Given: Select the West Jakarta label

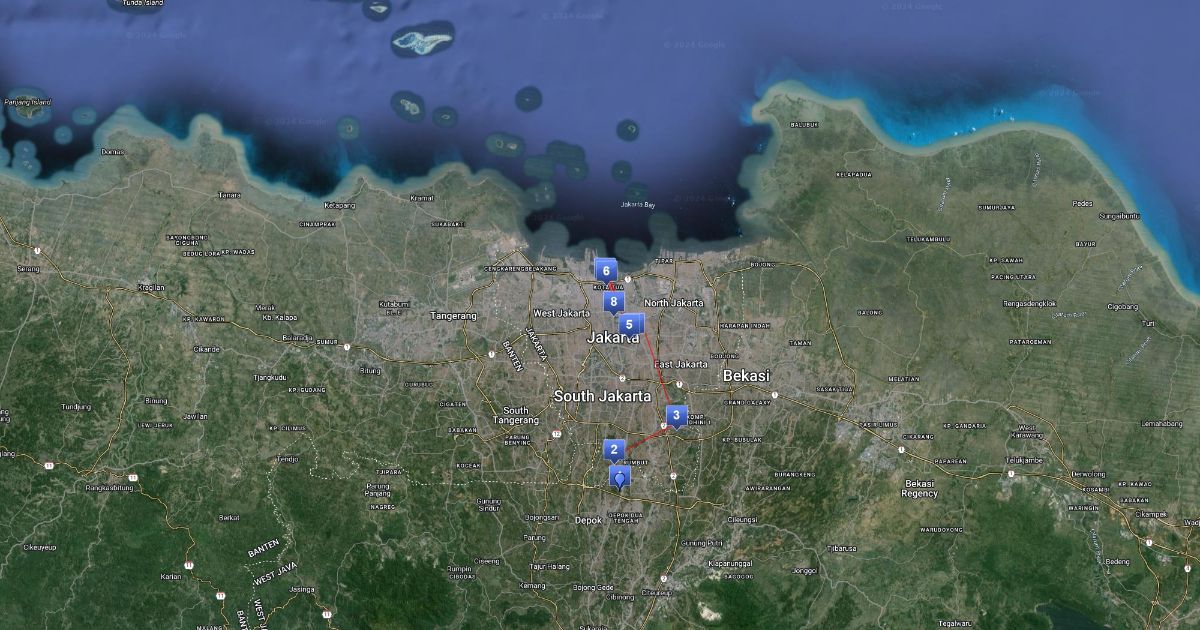Looking at the screenshot, I should pos(561,313).
